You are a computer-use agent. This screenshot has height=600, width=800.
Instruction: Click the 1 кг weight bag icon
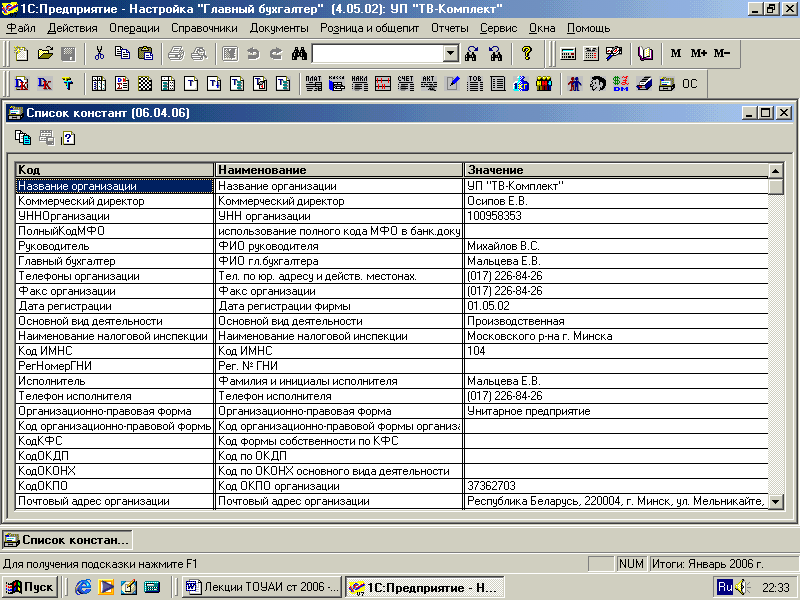(521, 84)
